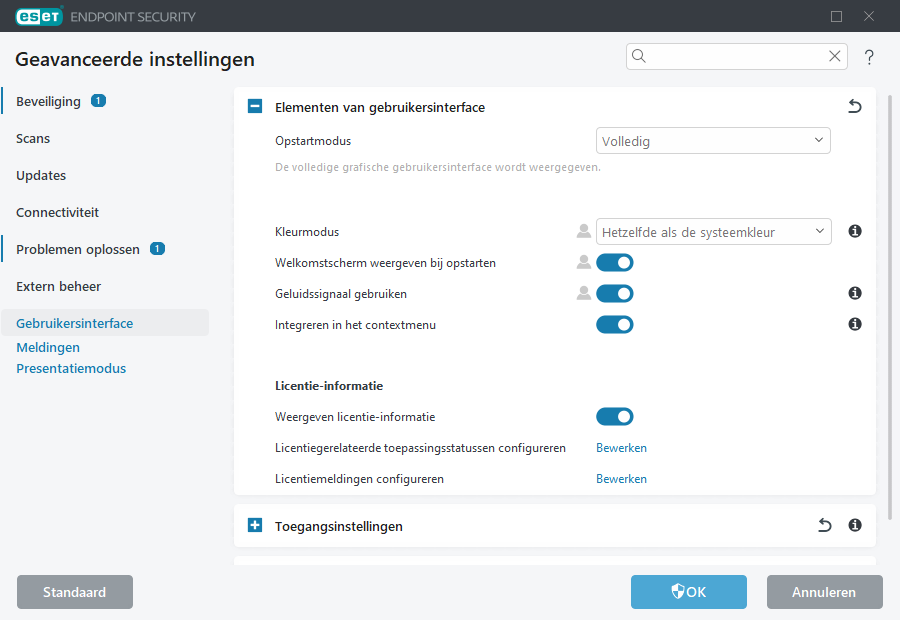Reset the Elementen van gebruikersinterface section
The width and height of the screenshot is (900, 620).
[x=855, y=105]
